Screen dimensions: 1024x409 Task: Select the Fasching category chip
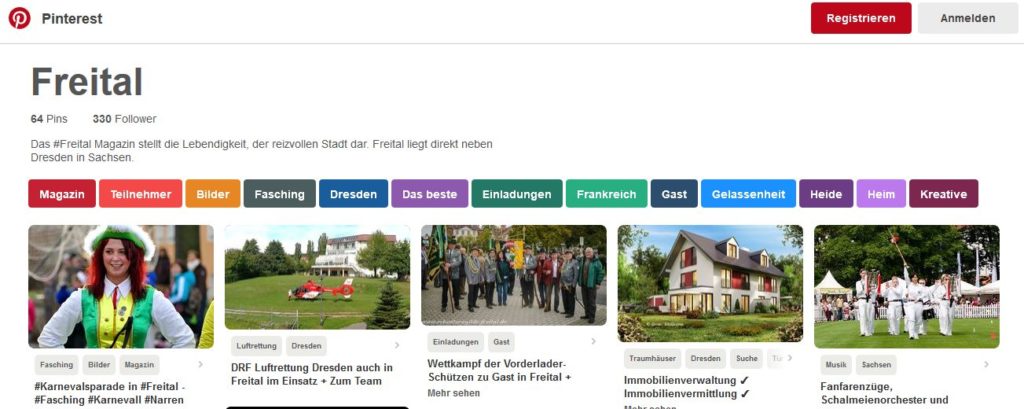click(280, 194)
